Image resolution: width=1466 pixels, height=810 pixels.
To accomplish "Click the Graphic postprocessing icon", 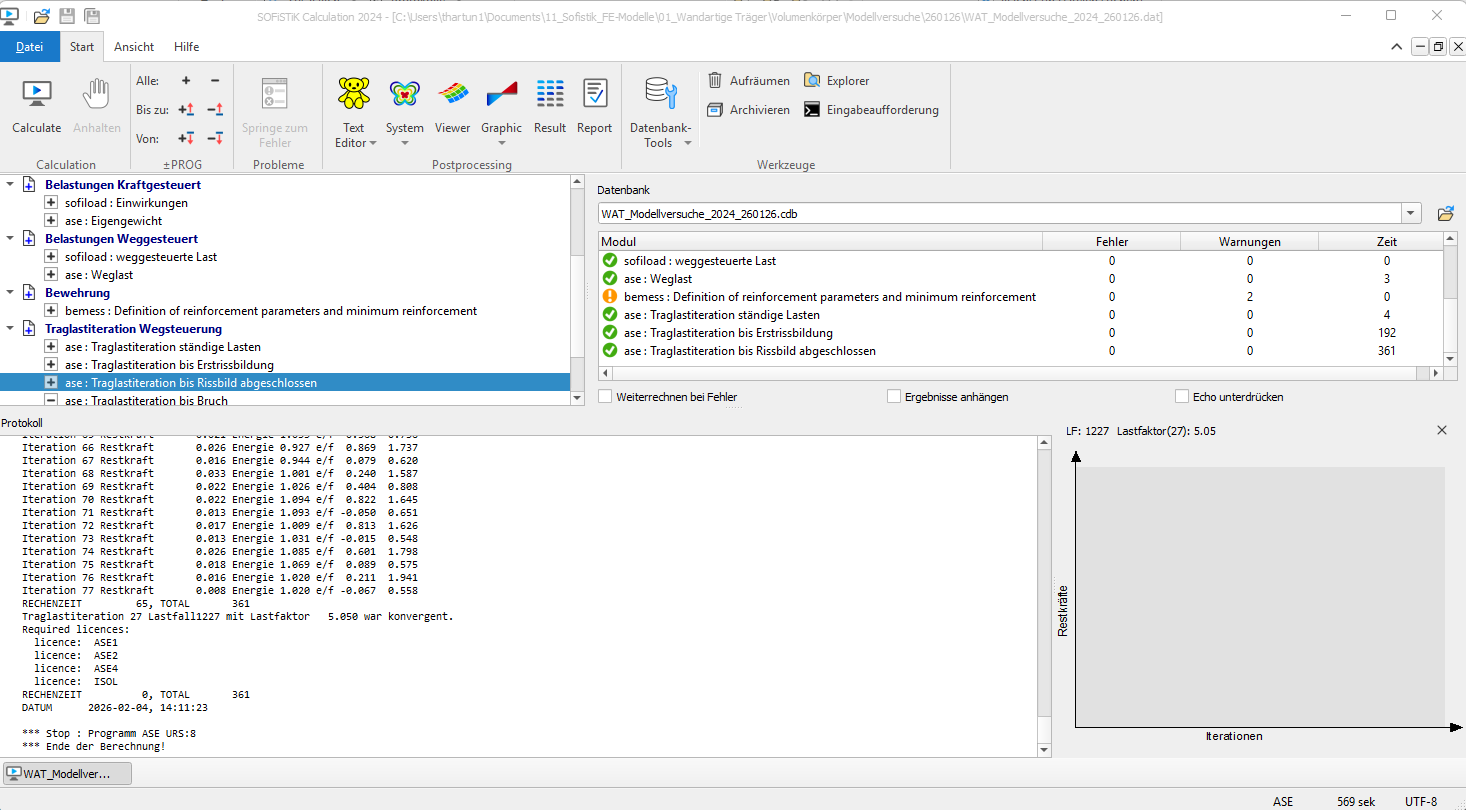I will 501,95.
